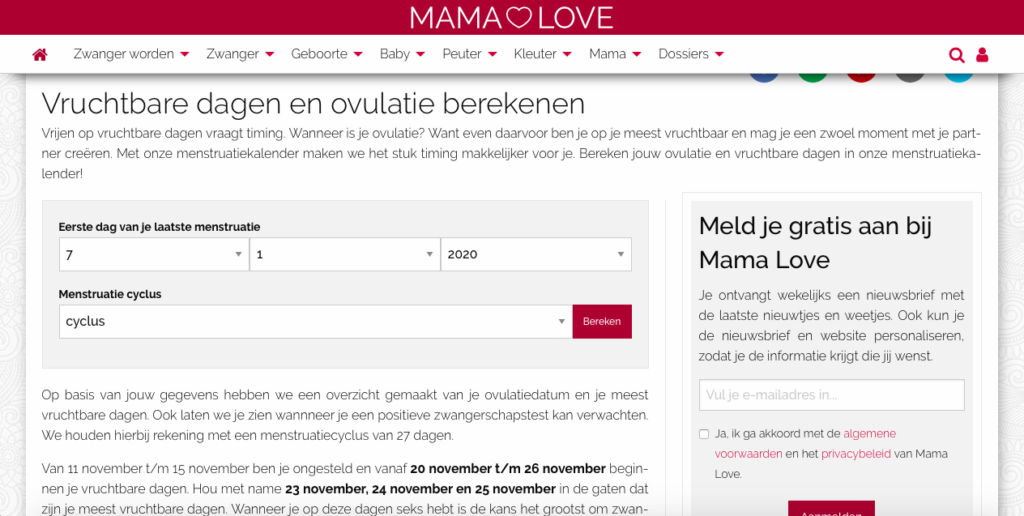
Task: Focus the e-mailadres input field
Action: [x=831, y=395]
